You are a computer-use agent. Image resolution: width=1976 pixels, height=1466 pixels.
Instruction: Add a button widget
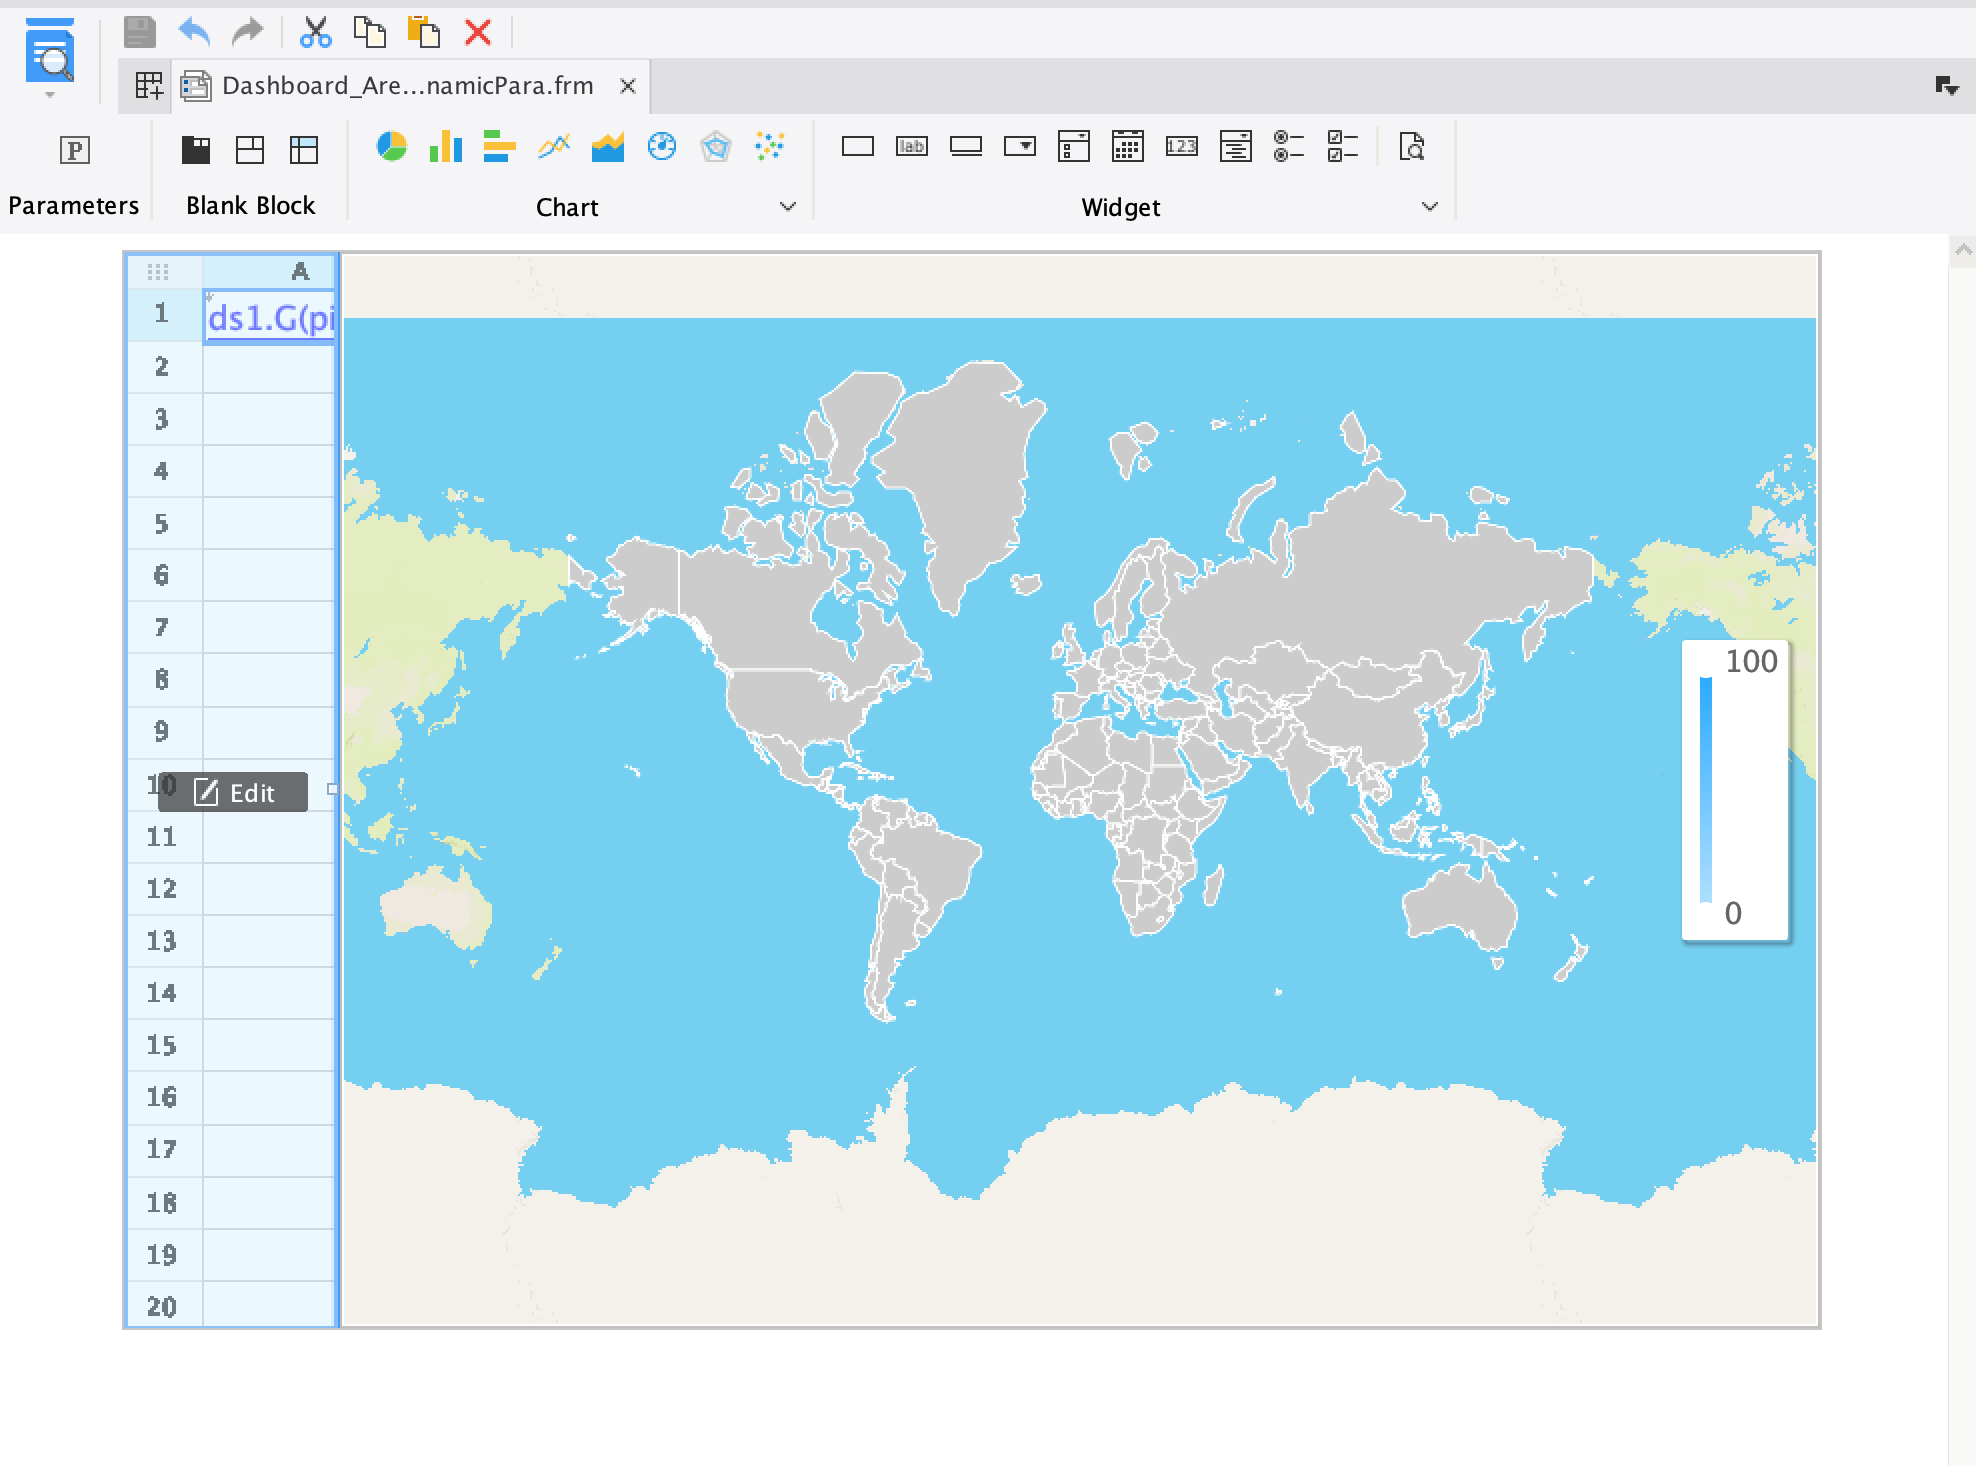(966, 147)
